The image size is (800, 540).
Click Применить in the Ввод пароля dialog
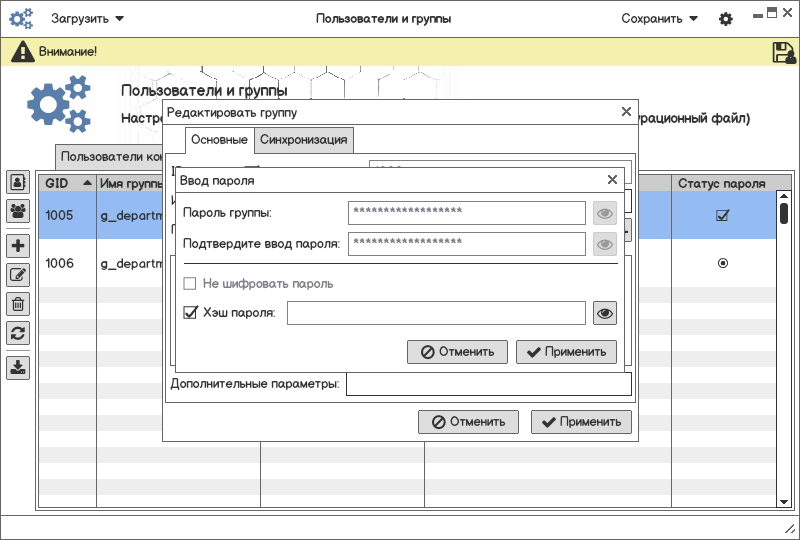coord(566,352)
